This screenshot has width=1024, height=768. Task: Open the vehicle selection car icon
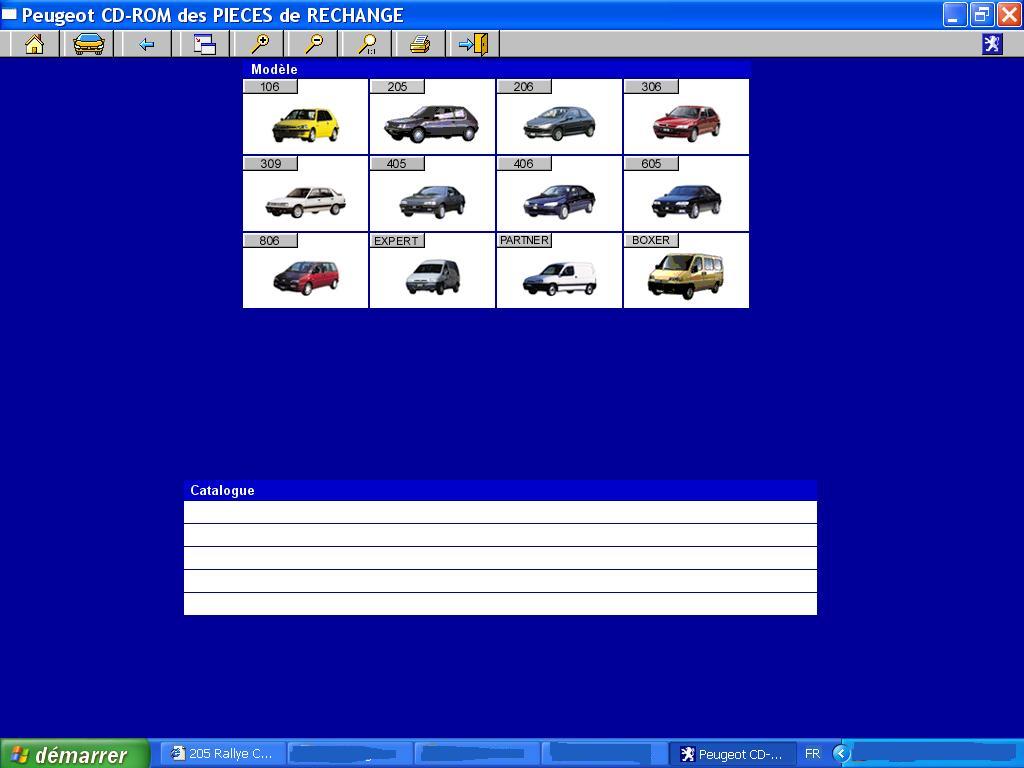(x=89, y=44)
